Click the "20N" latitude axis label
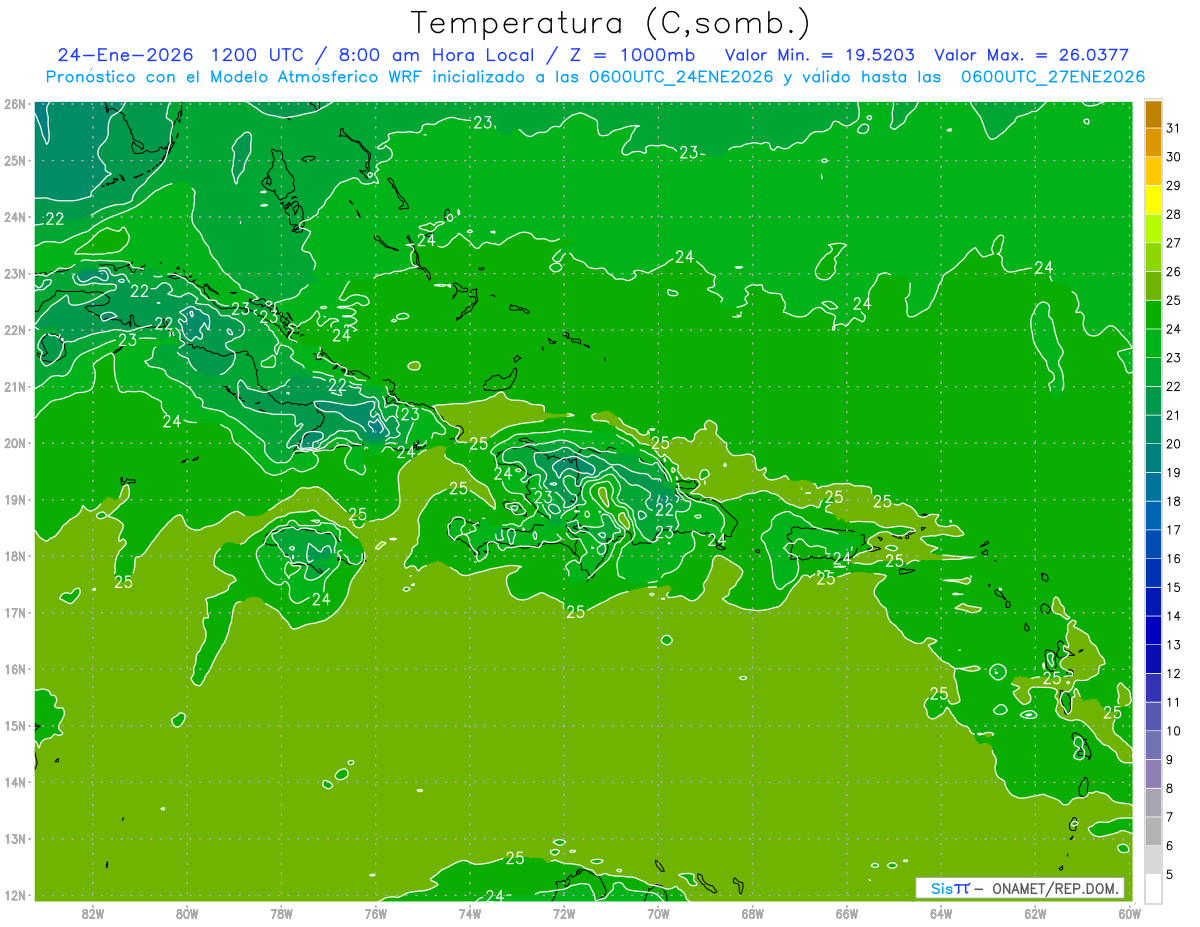The height and width of the screenshot is (927, 1200). tap(15, 443)
